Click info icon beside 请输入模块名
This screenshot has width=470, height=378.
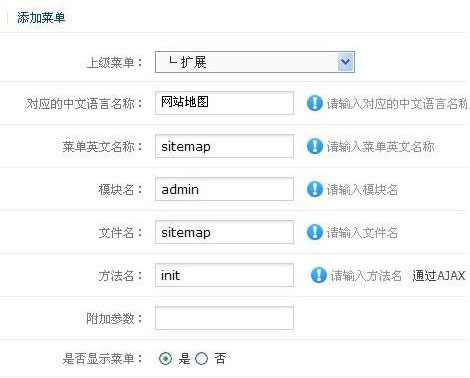click(314, 189)
